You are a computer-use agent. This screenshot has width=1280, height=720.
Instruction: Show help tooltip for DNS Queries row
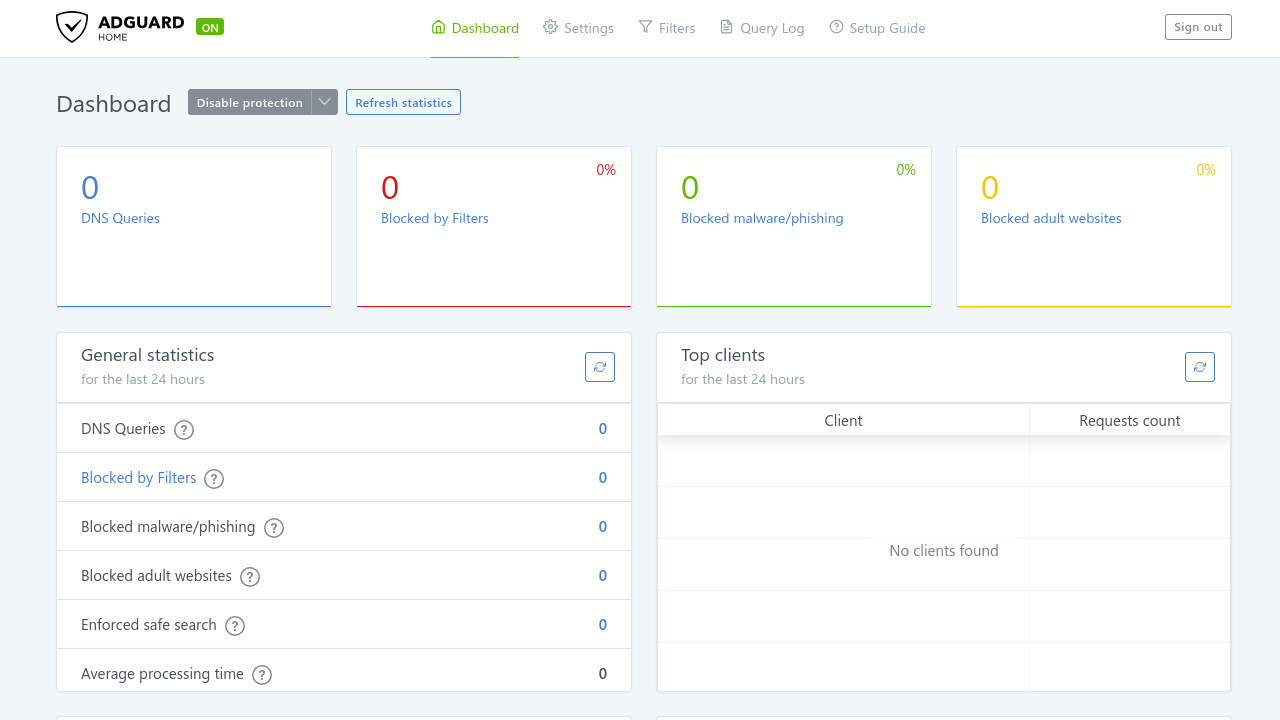coord(184,430)
